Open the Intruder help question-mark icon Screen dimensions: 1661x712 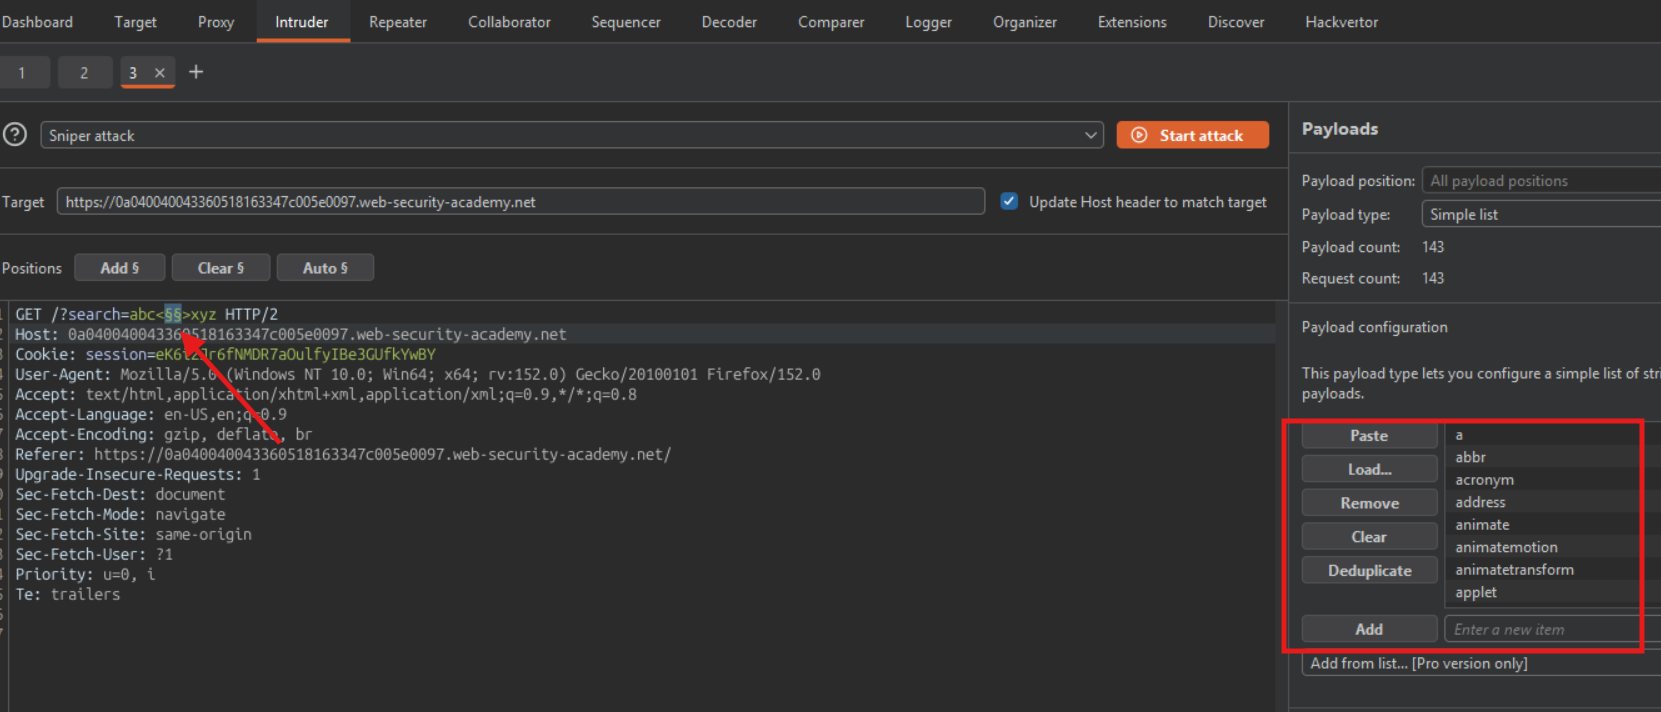[x=15, y=134]
